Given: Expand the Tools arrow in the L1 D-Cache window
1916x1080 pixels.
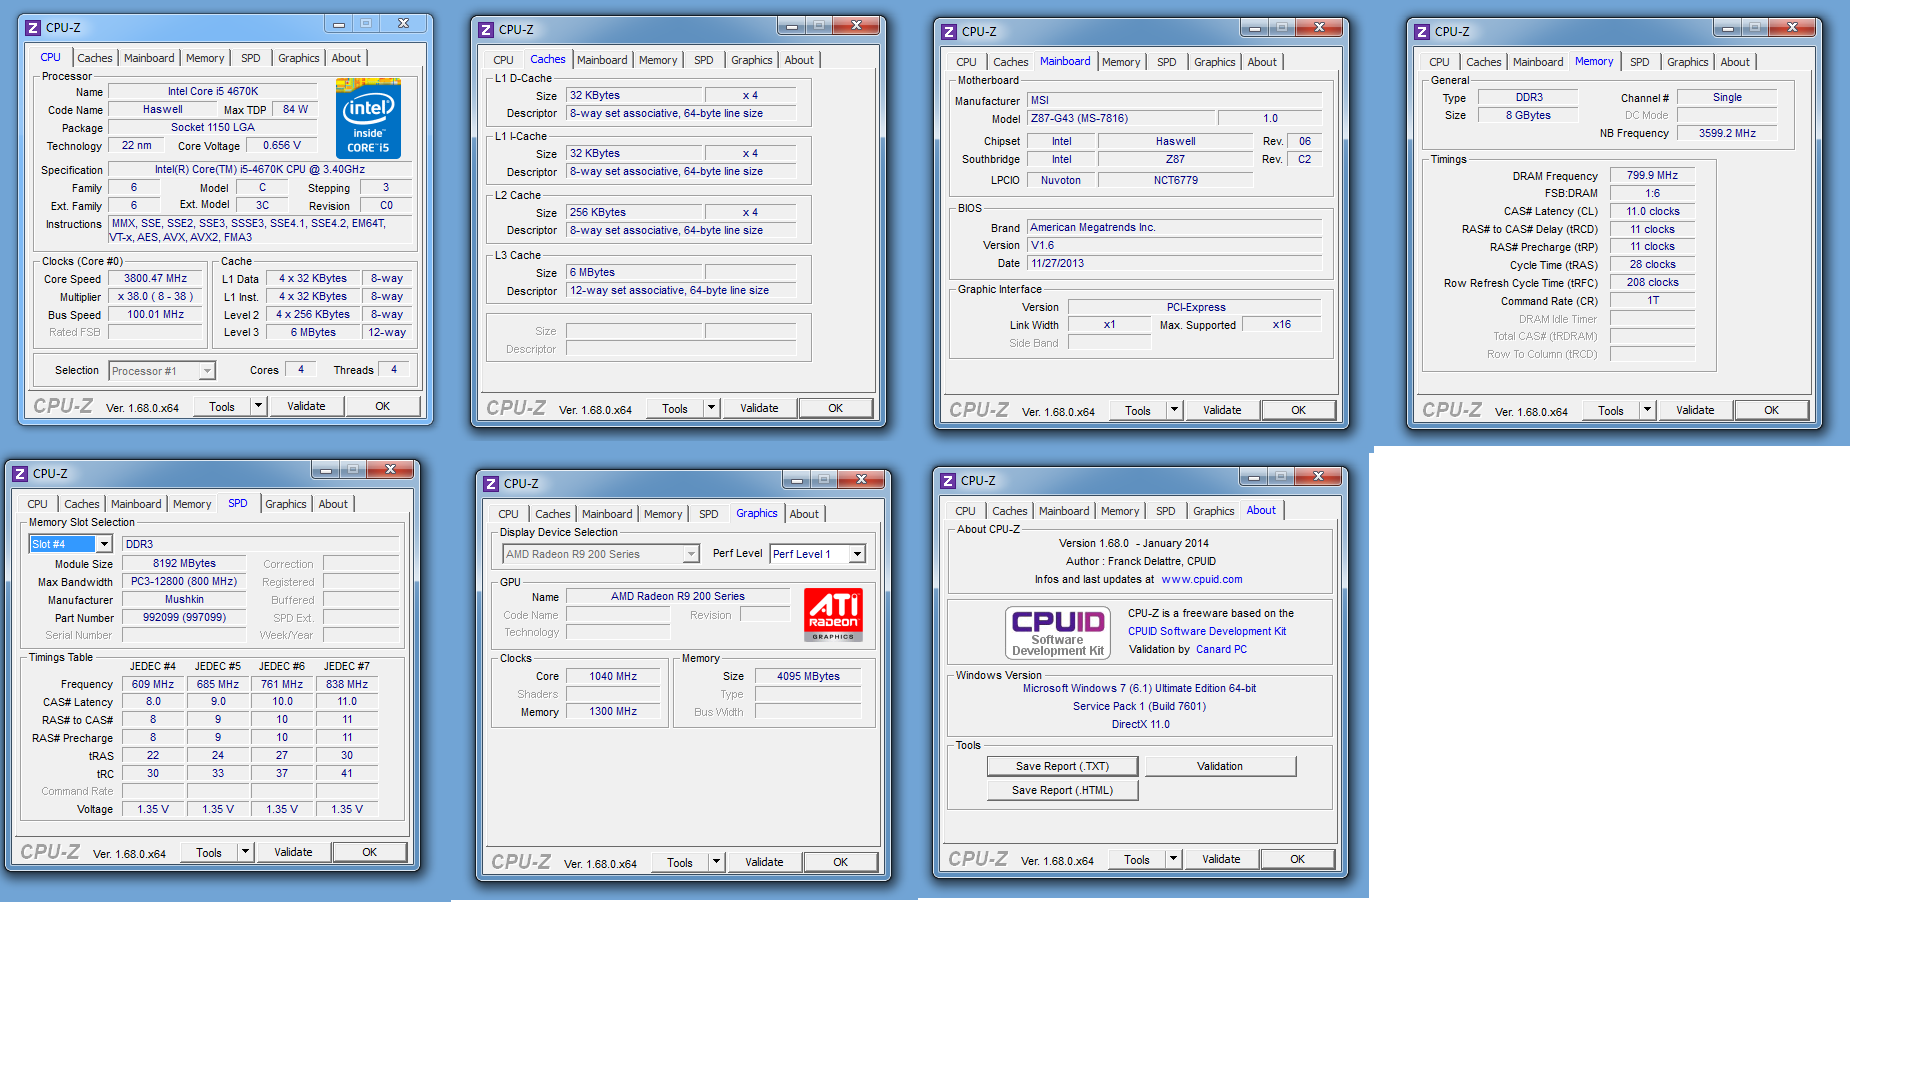Looking at the screenshot, I should 711,408.
